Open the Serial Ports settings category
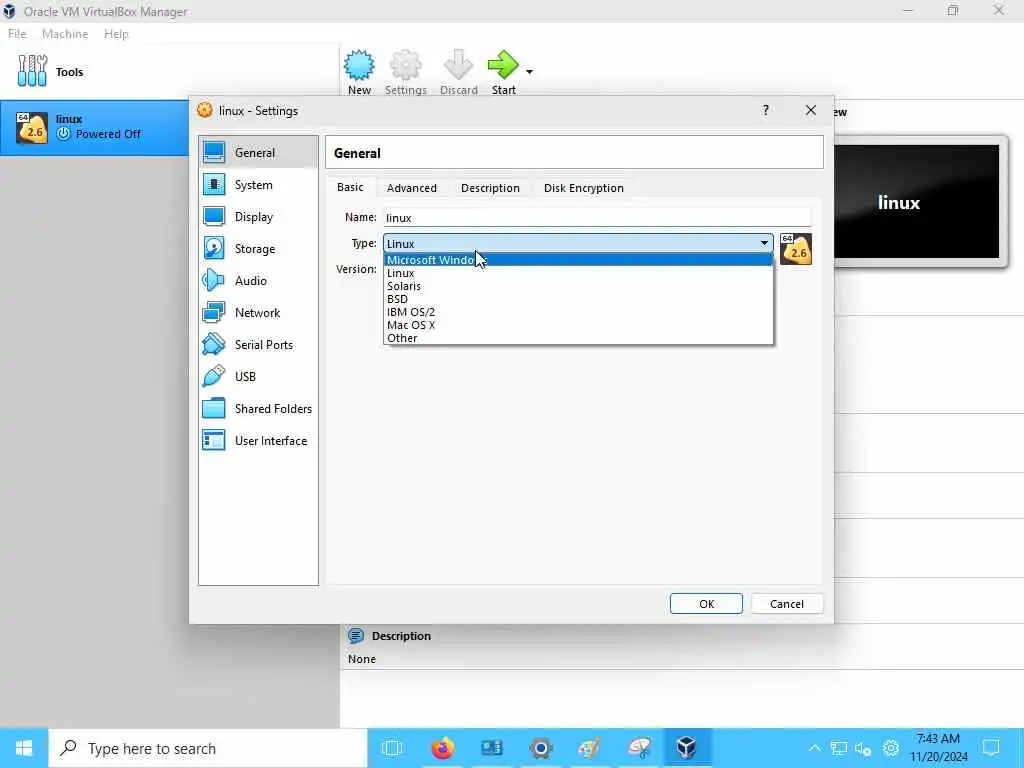The image size is (1024, 768). click(258, 345)
